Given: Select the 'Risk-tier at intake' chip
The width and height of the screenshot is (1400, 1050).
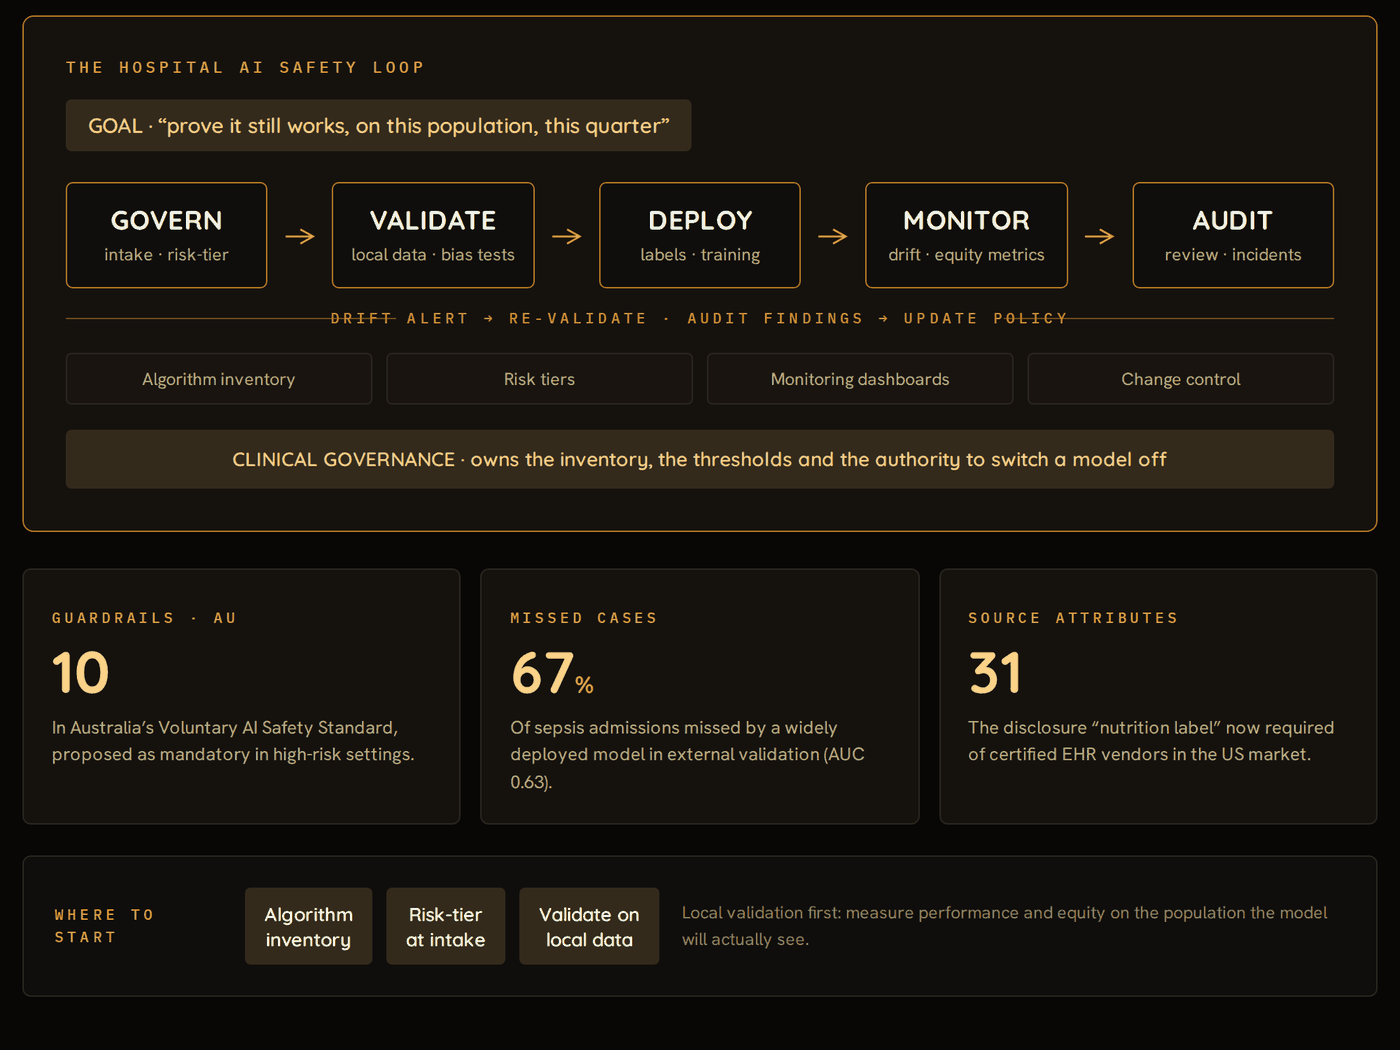Looking at the screenshot, I should pos(446,926).
